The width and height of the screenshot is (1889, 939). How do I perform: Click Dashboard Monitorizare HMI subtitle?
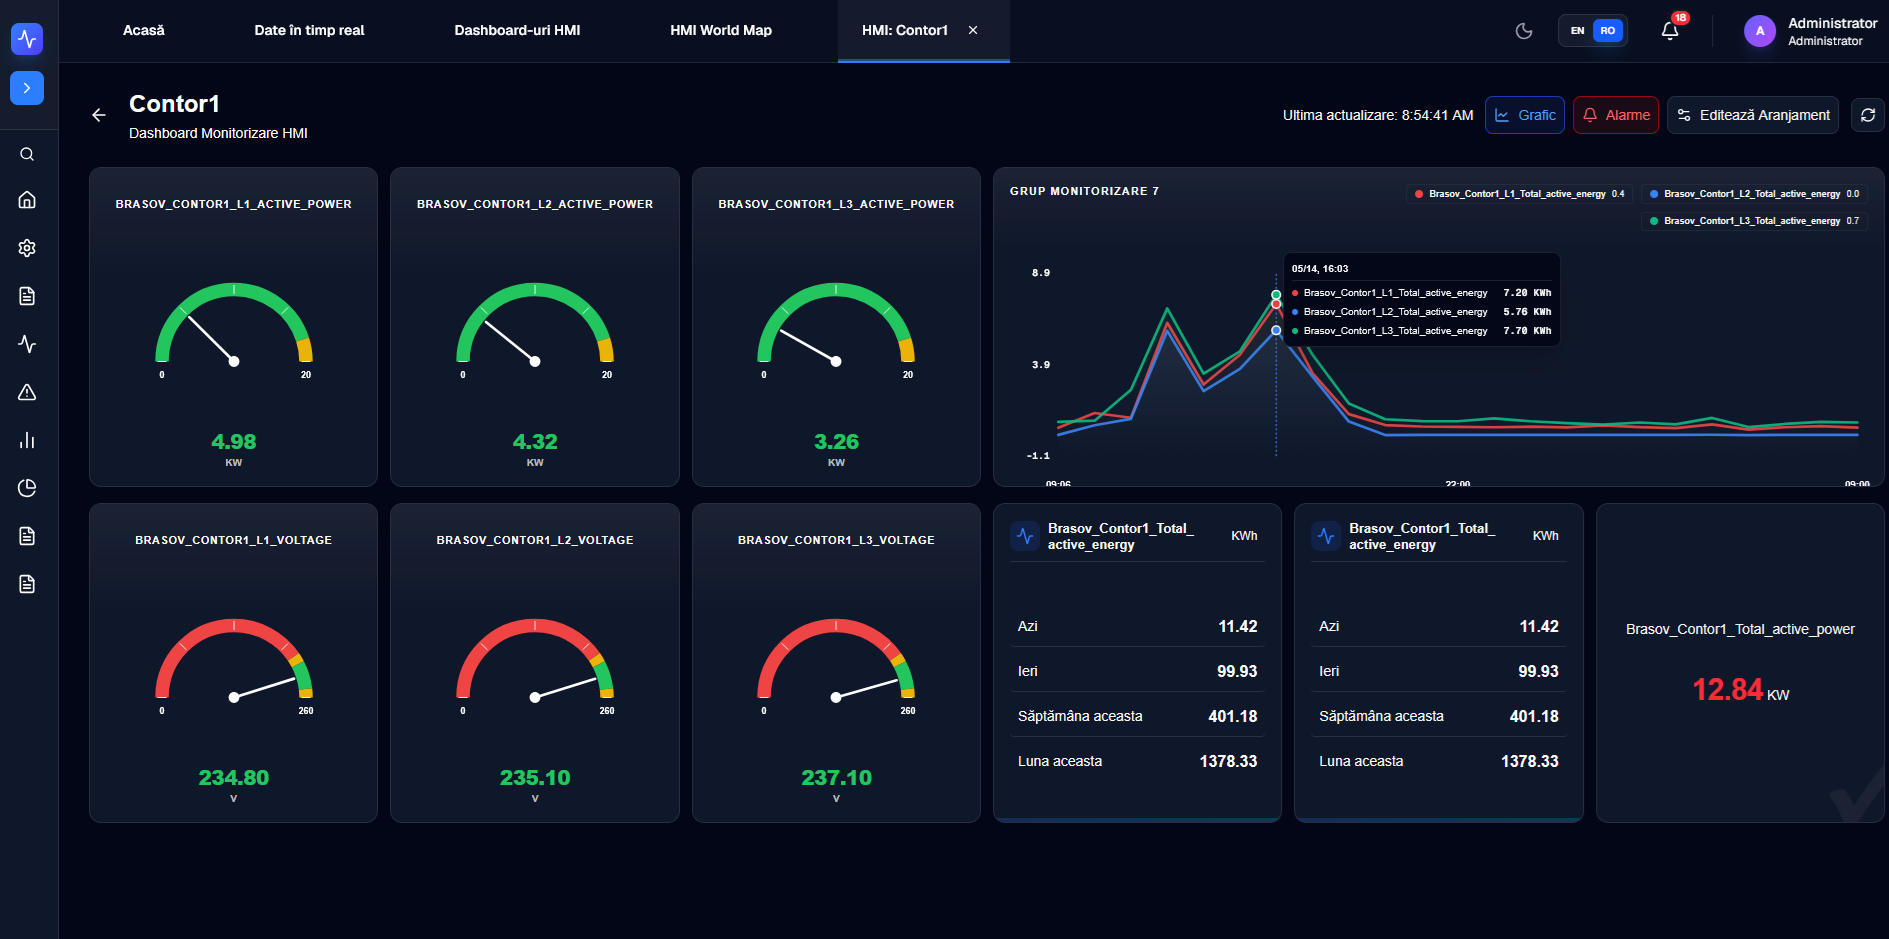[218, 133]
